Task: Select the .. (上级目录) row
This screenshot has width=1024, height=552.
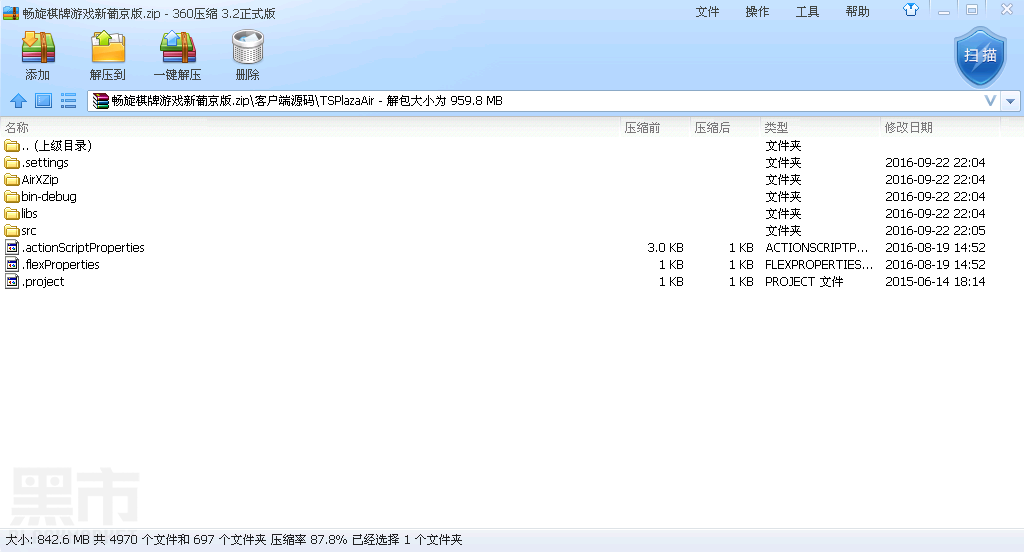Action: [512, 146]
